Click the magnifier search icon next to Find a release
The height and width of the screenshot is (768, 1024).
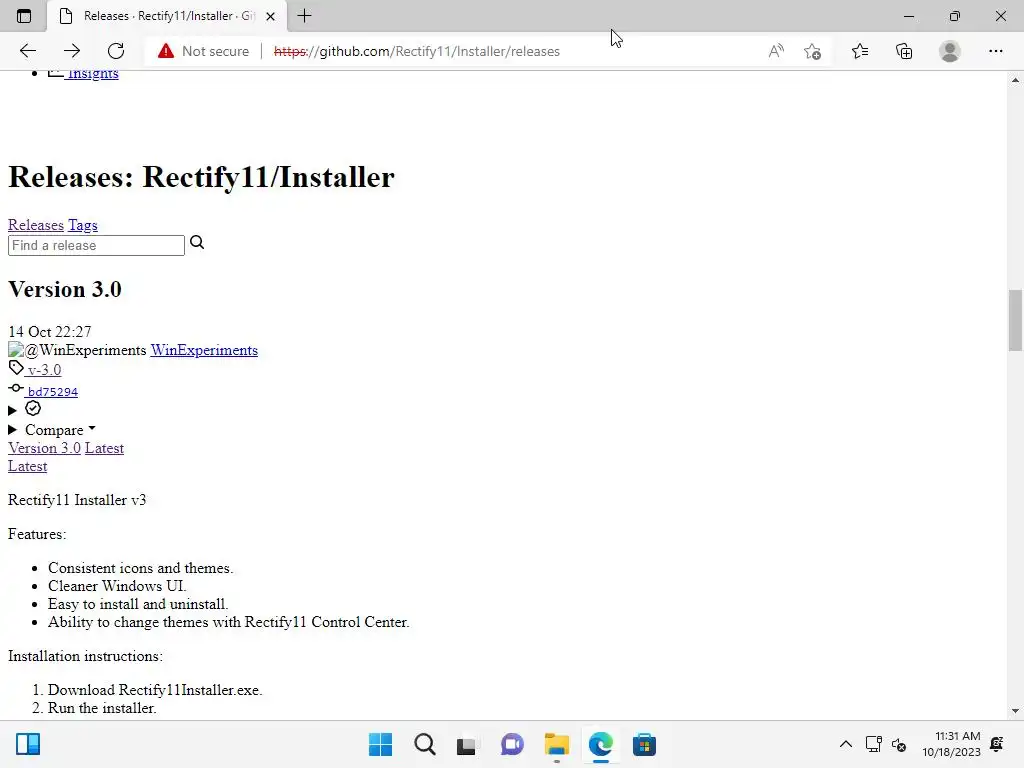pyautogui.click(x=197, y=243)
